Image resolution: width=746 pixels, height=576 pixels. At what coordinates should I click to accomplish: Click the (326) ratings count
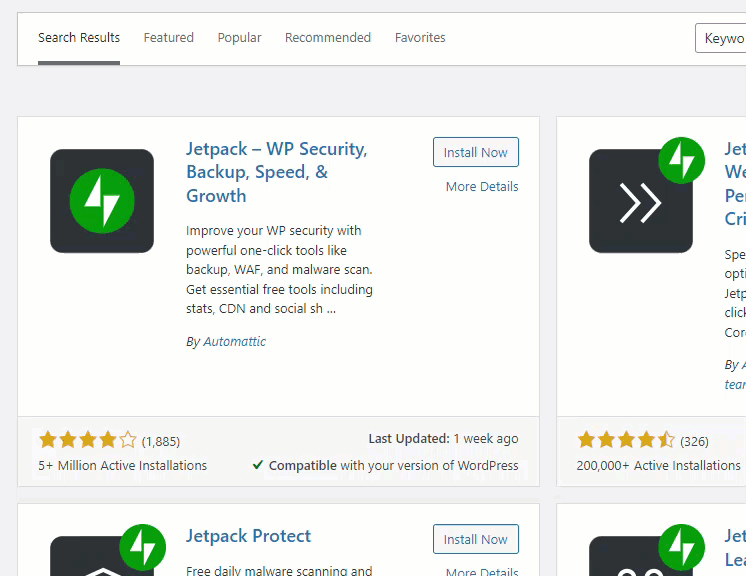(694, 441)
